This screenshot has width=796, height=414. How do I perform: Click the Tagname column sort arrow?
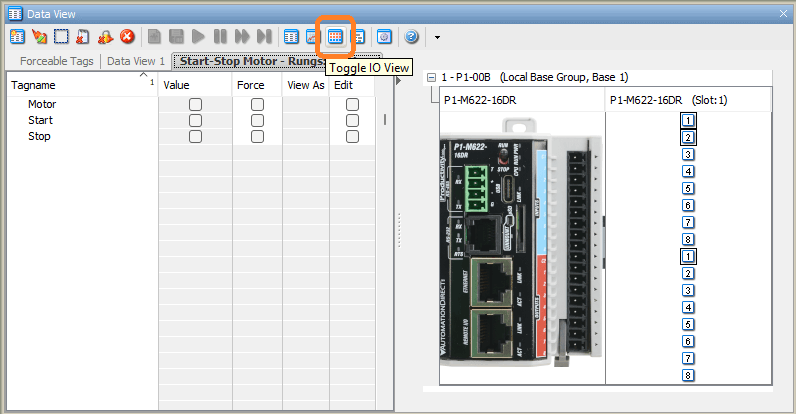143,75
